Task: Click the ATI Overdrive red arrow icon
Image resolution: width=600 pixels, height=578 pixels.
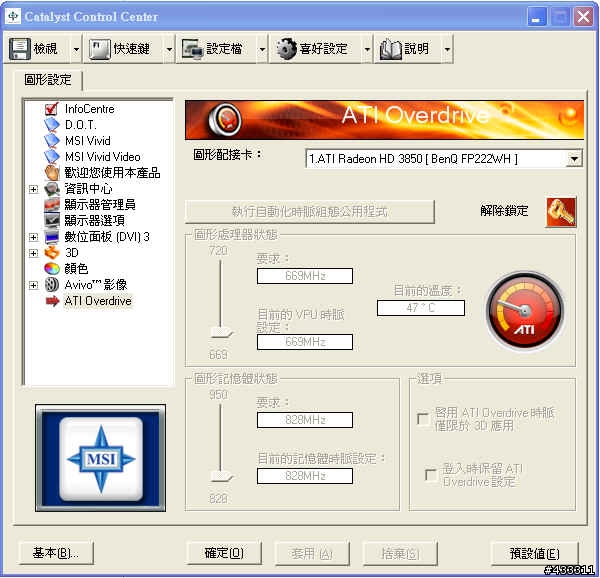Action: (x=52, y=301)
